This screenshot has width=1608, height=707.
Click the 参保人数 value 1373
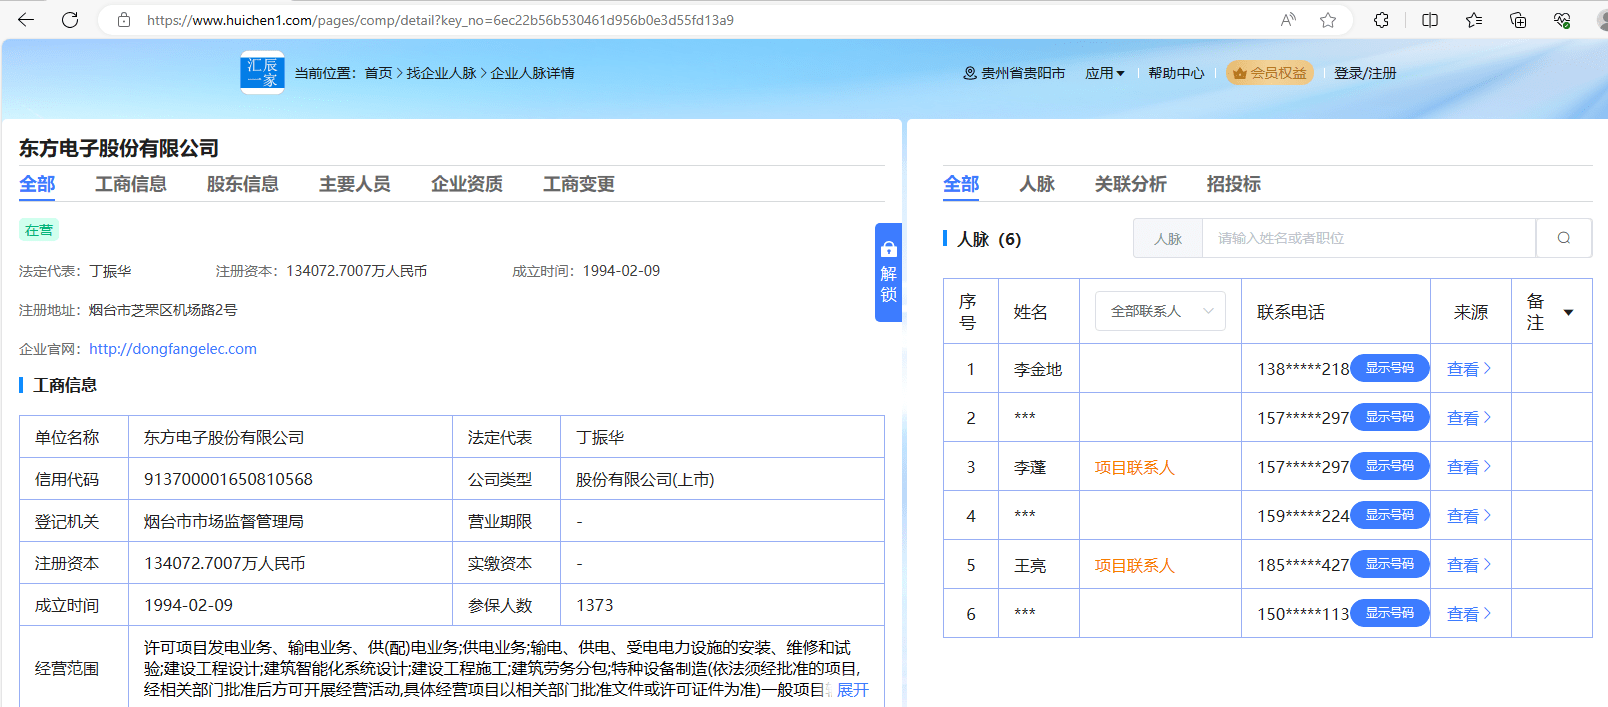coord(595,606)
